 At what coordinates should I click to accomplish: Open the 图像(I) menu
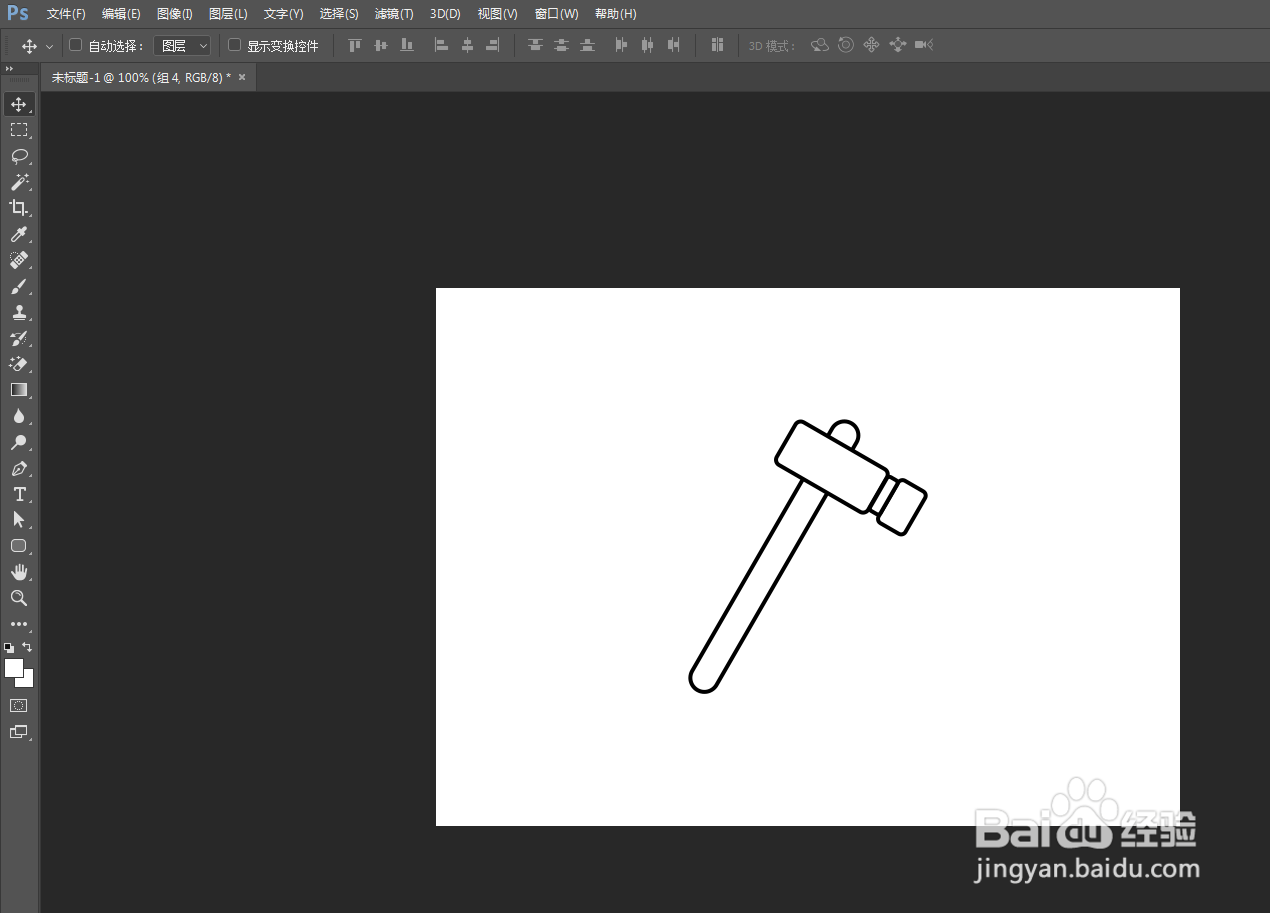click(175, 14)
